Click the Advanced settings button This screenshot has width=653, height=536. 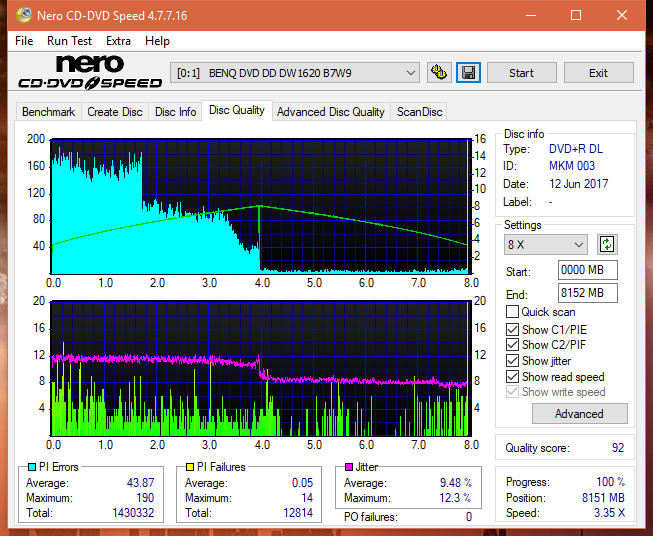pyautogui.click(x=579, y=414)
